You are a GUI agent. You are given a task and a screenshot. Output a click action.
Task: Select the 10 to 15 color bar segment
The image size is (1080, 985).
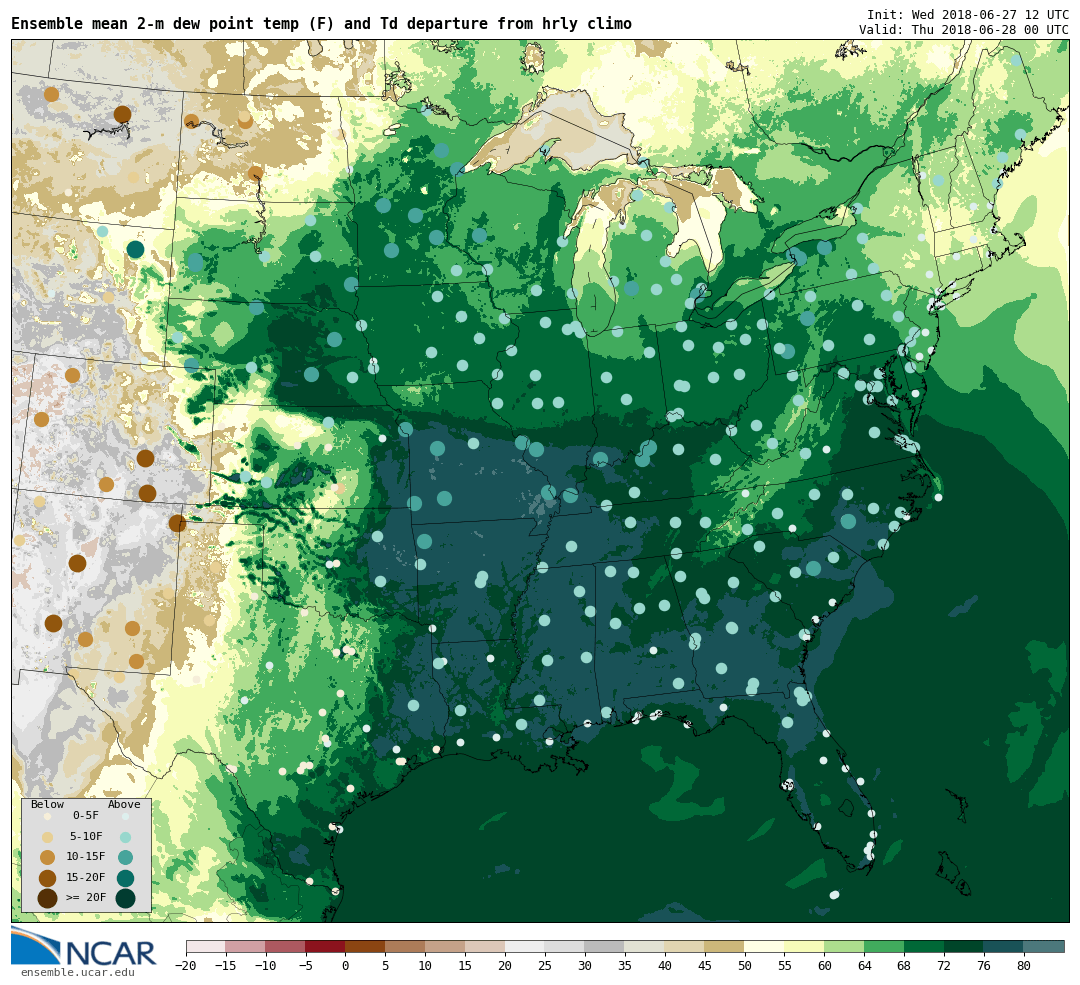(x=445, y=947)
